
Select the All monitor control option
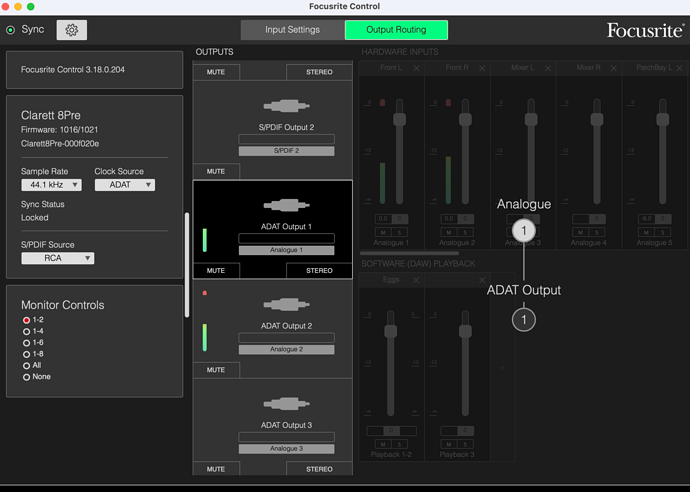[26, 365]
